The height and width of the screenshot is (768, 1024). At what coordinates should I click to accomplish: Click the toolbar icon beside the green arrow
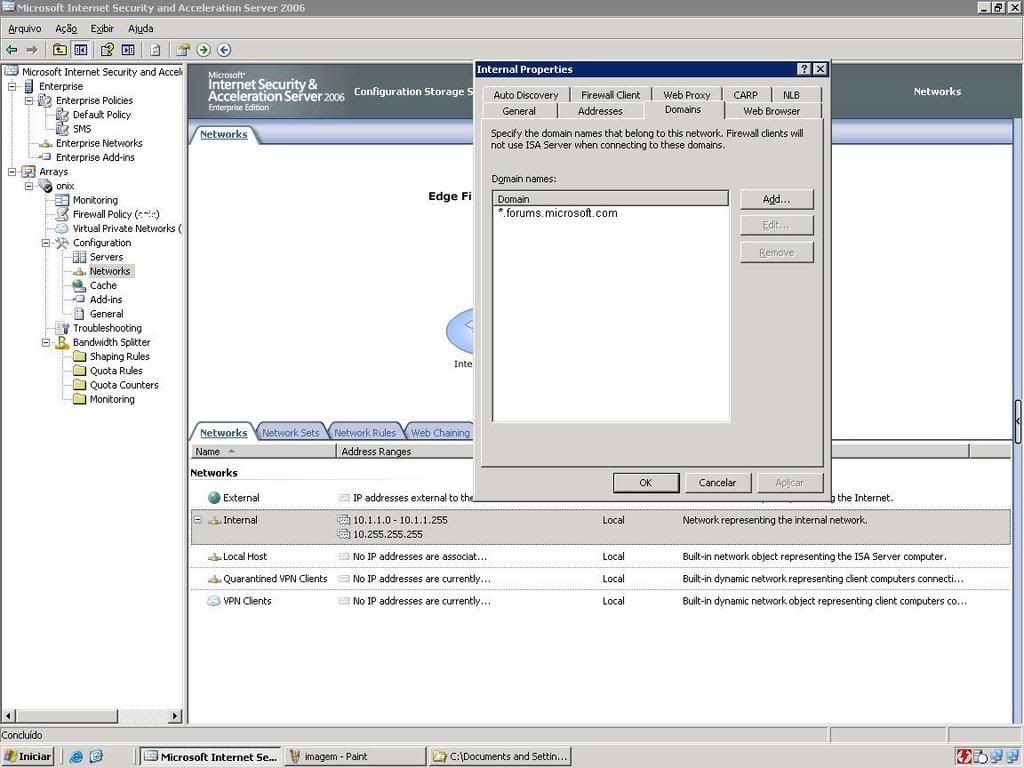(183, 50)
